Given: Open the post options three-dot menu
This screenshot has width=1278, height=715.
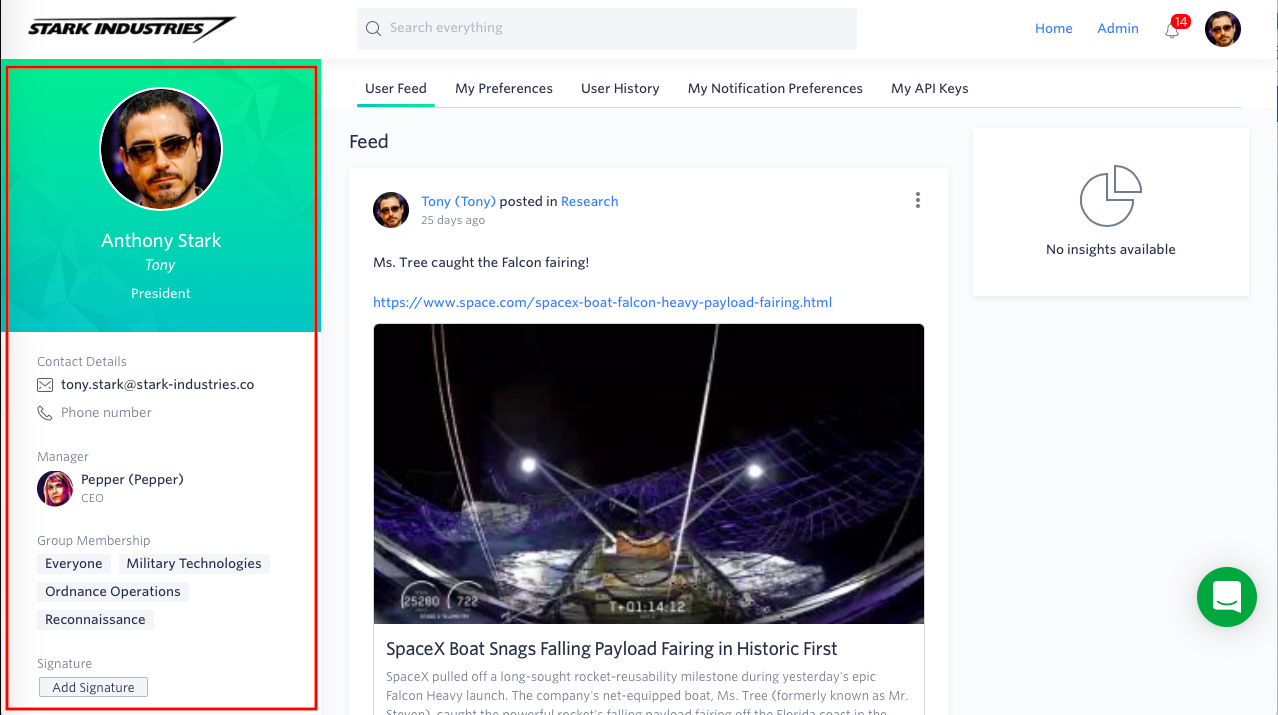Looking at the screenshot, I should 917,200.
